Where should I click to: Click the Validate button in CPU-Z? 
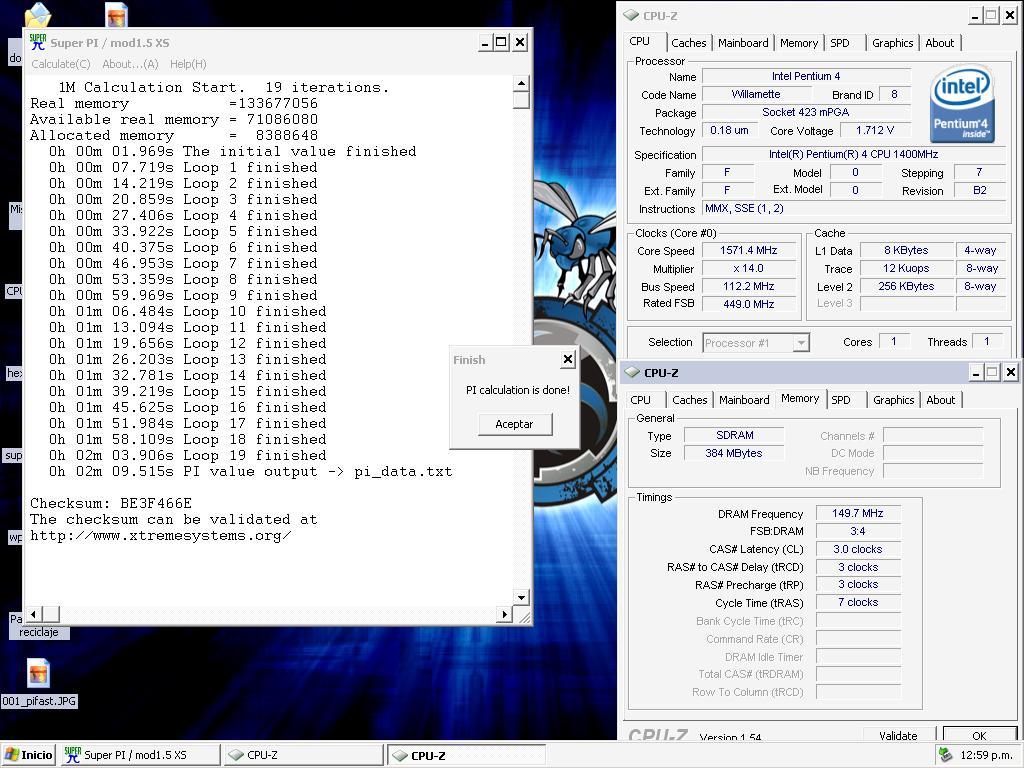click(x=899, y=735)
